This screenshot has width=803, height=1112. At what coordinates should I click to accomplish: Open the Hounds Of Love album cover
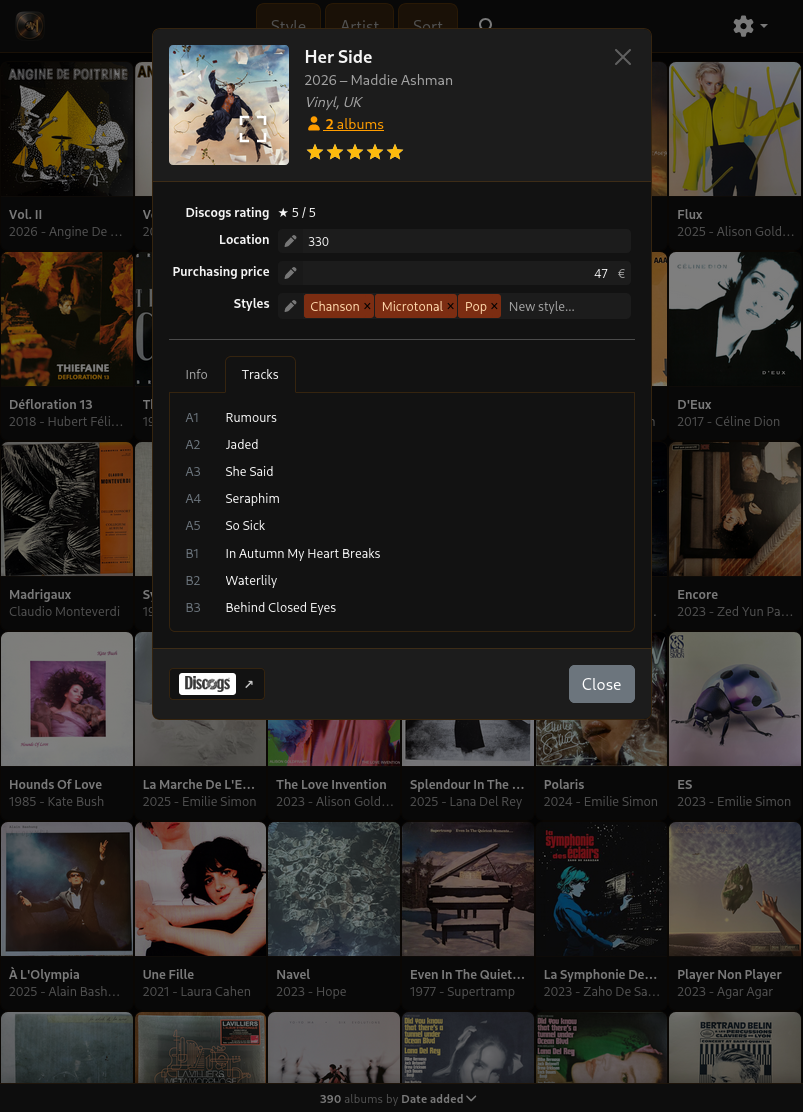pyautogui.click(x=67, y=699)
